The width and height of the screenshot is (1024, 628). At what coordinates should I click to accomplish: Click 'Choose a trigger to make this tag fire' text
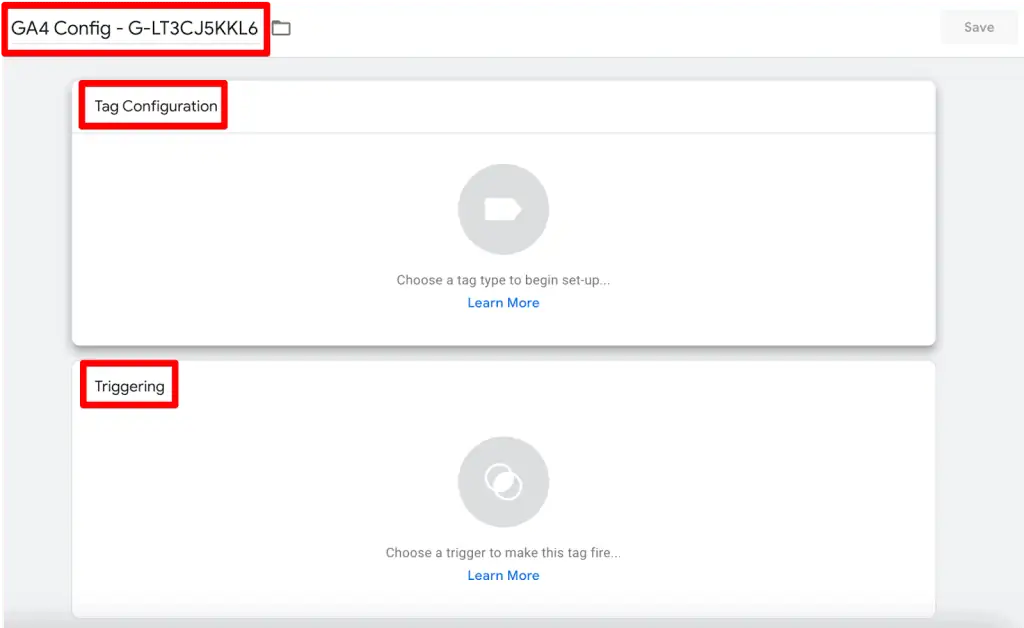(503, 552)
